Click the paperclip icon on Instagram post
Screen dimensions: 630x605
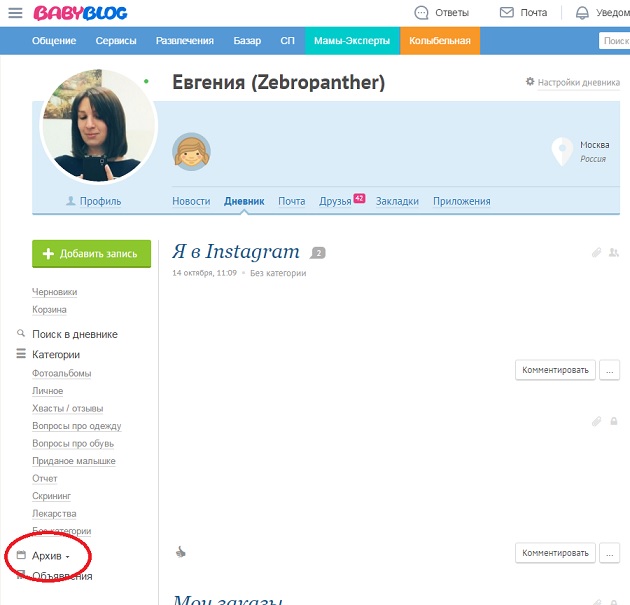tap(597, 253)
